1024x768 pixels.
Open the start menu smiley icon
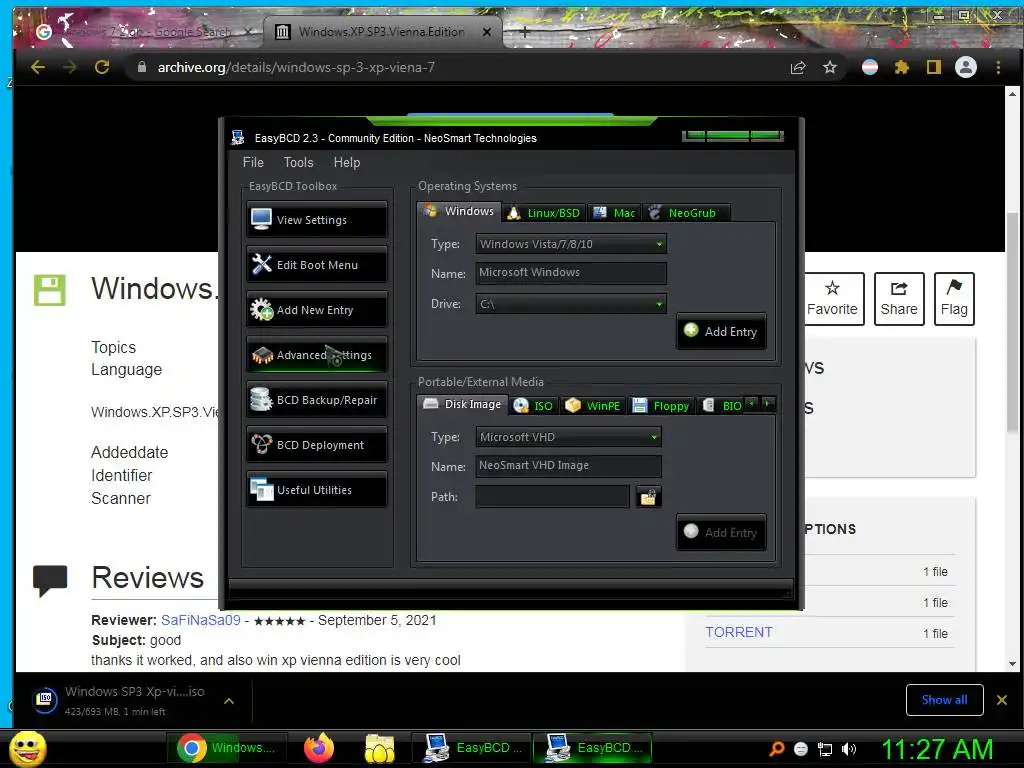(x=28, y=748)
